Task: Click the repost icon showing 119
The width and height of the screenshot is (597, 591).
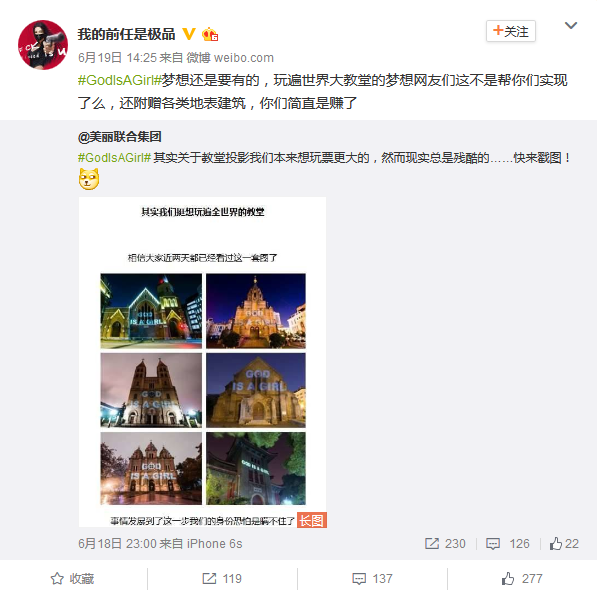Action: [x=222, y=579]
